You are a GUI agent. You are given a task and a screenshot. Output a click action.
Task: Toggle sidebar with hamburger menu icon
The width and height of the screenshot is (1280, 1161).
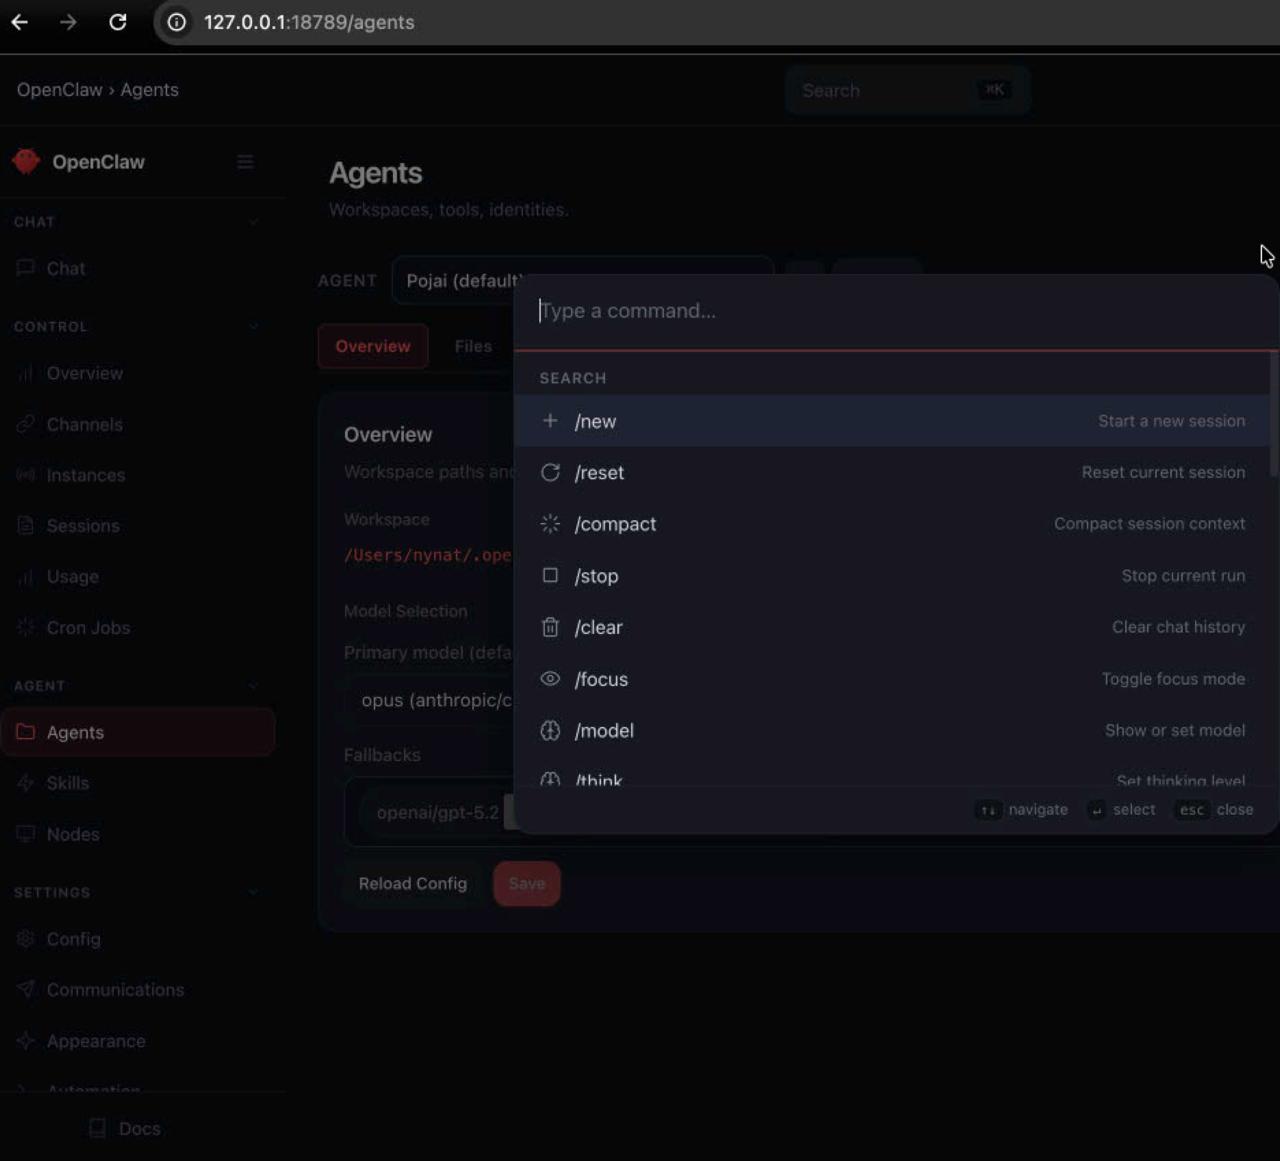pyautogui.click(x=245, y=162)
